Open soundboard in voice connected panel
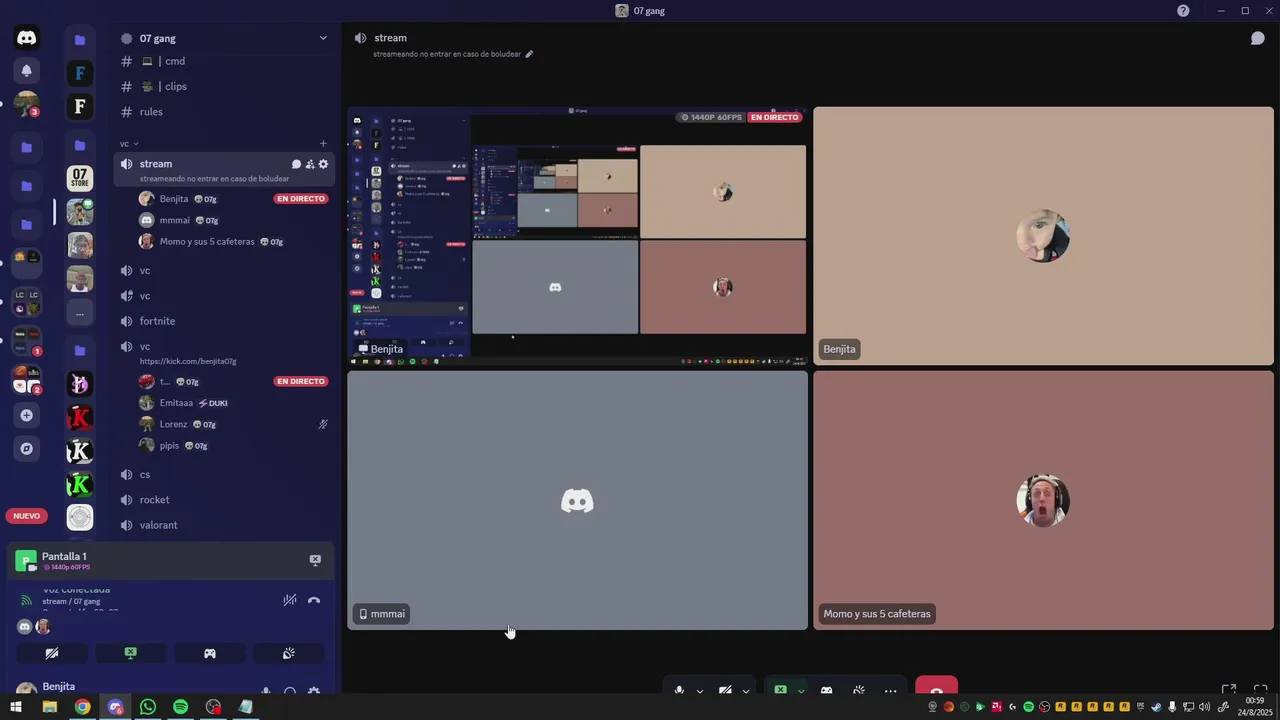 288,653
